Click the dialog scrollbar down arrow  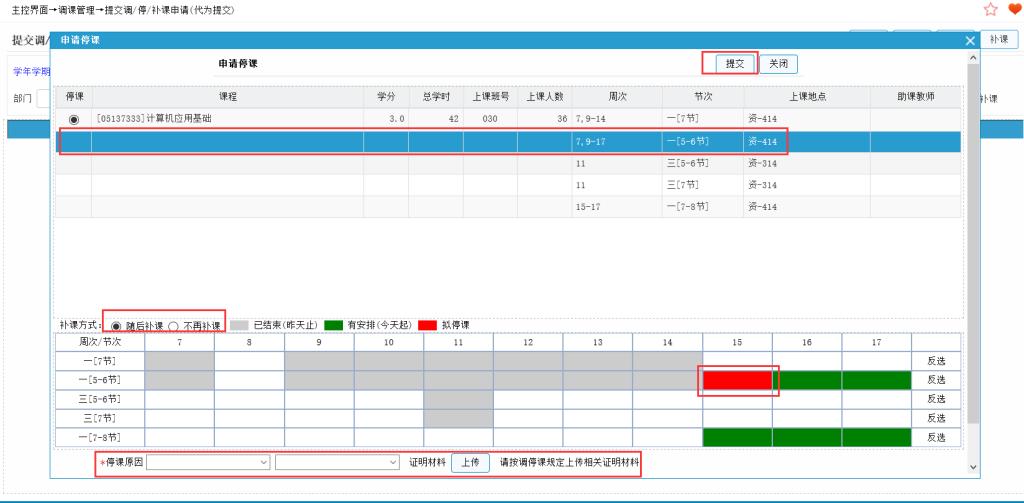974,467
